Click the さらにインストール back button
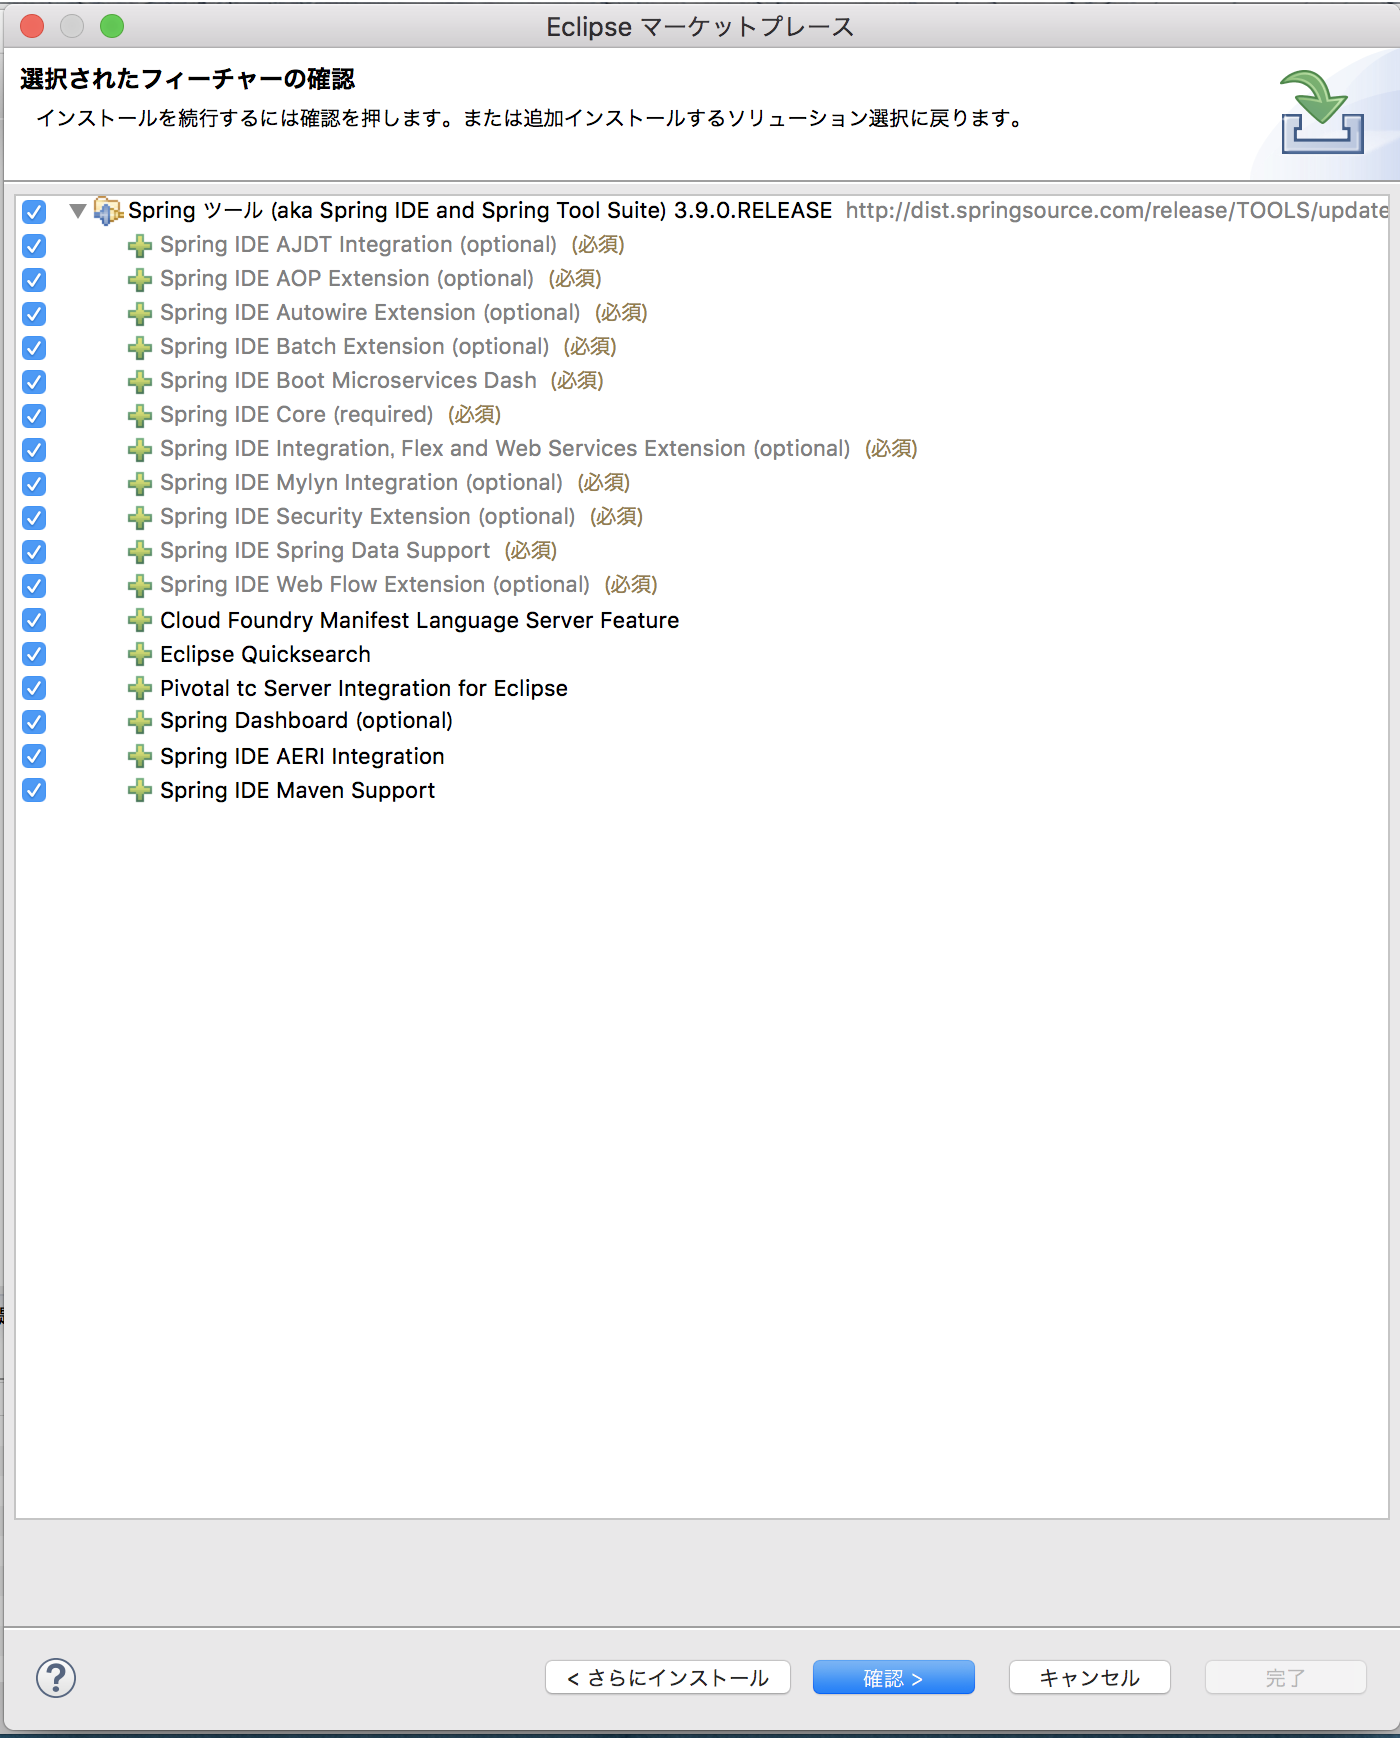 (x=668, y=1677)
